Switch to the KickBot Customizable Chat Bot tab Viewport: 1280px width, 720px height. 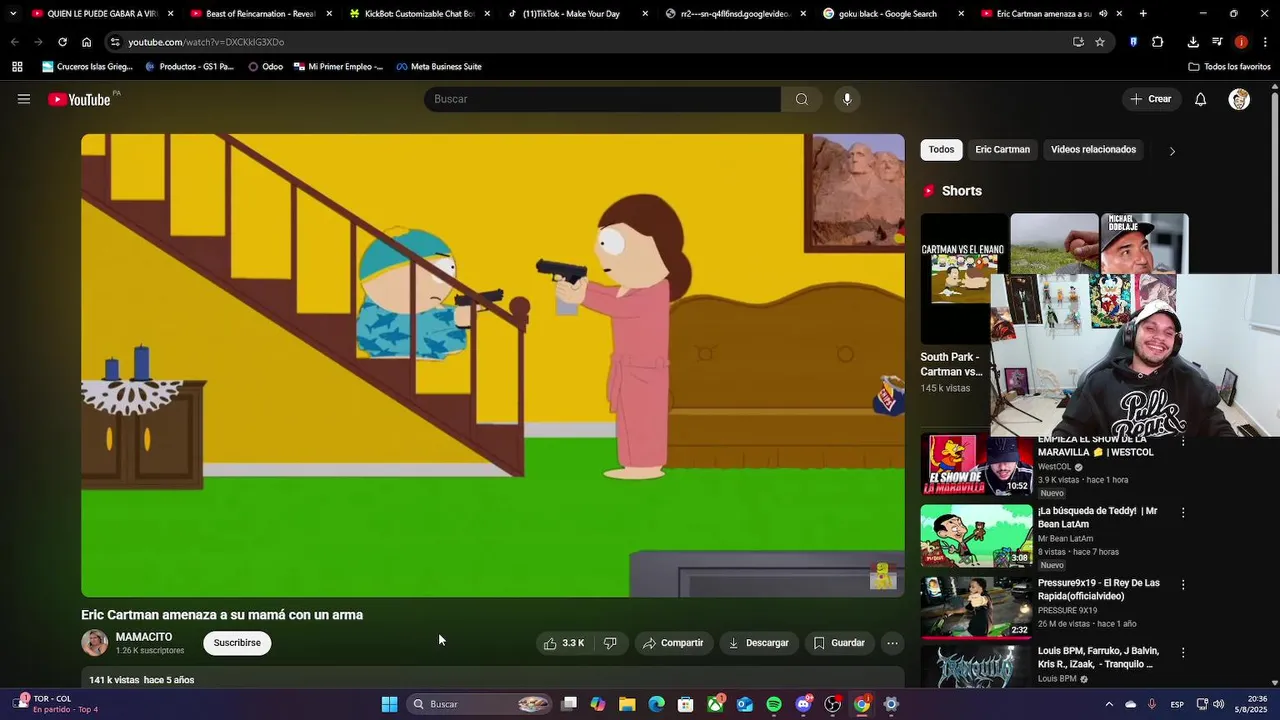pyautogui.click(x=419, y=14)
